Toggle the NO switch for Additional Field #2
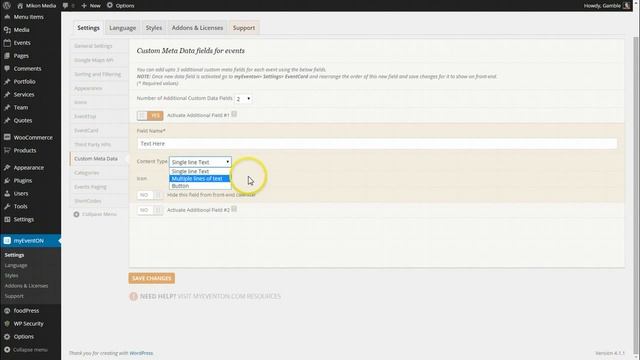This screenshot has width=640, height=360. pyautogui.click(x=150, y=210)
